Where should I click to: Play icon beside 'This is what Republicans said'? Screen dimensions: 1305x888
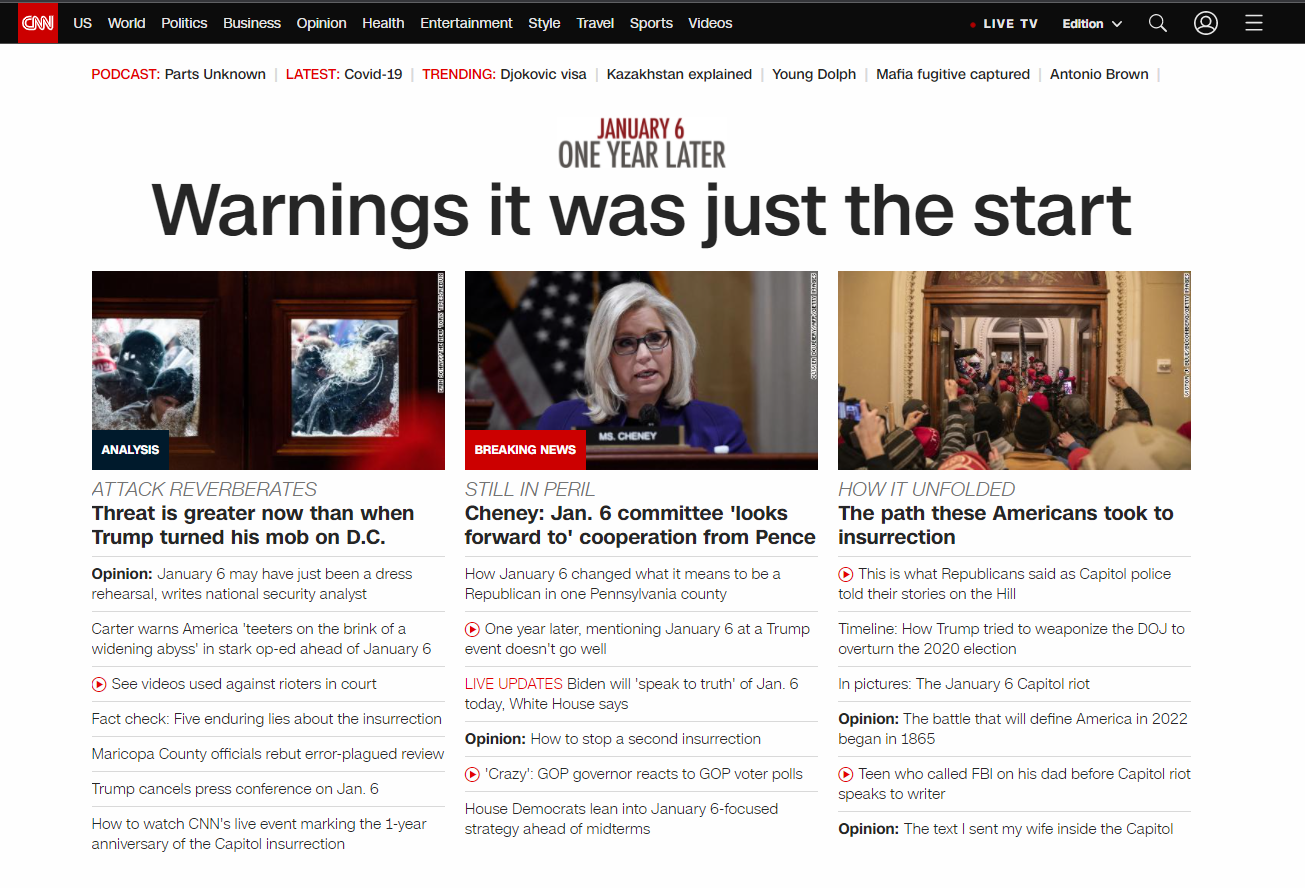[x=845, y=575]
